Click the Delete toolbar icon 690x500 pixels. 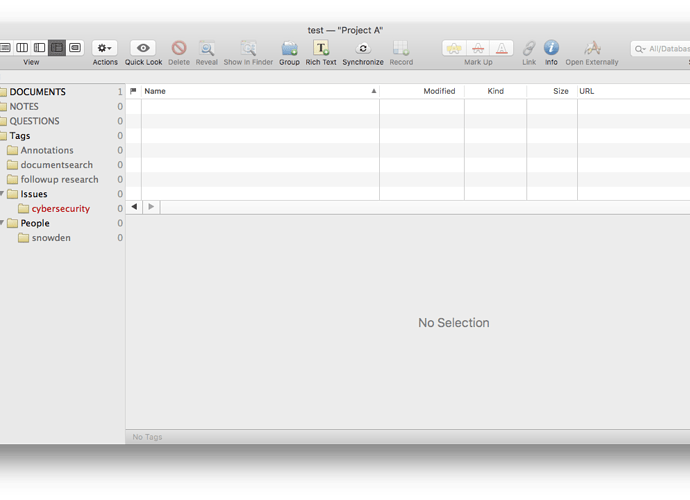[179, 48]
